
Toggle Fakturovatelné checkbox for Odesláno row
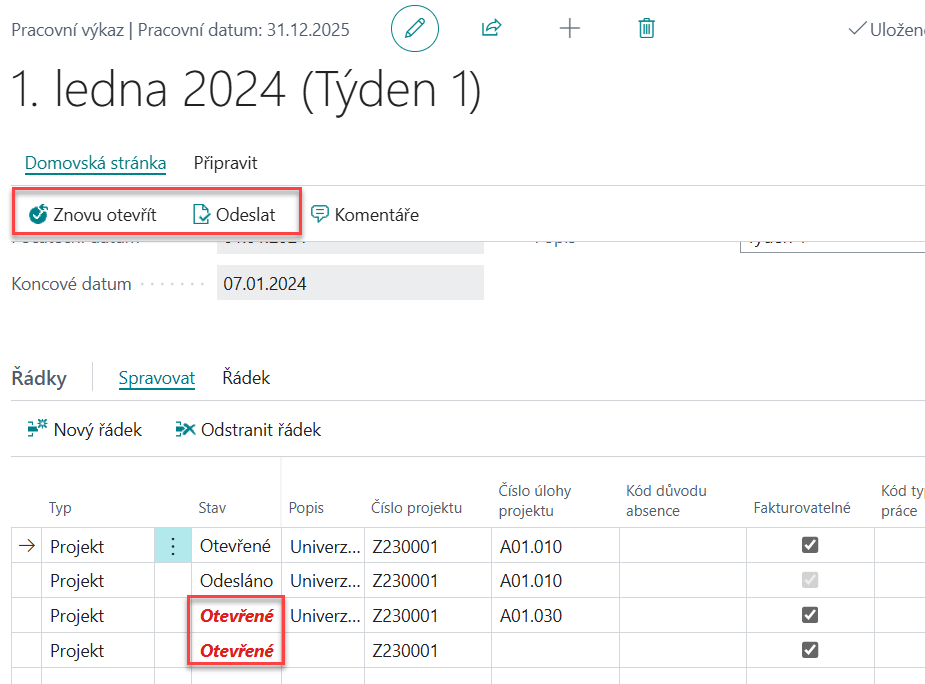pos(810,580)
